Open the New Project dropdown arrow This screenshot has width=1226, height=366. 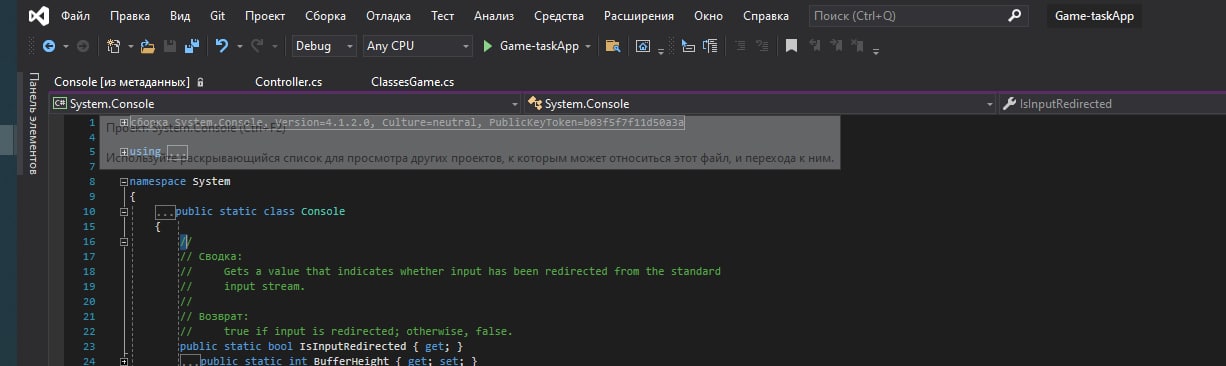(x=130, y=47)
